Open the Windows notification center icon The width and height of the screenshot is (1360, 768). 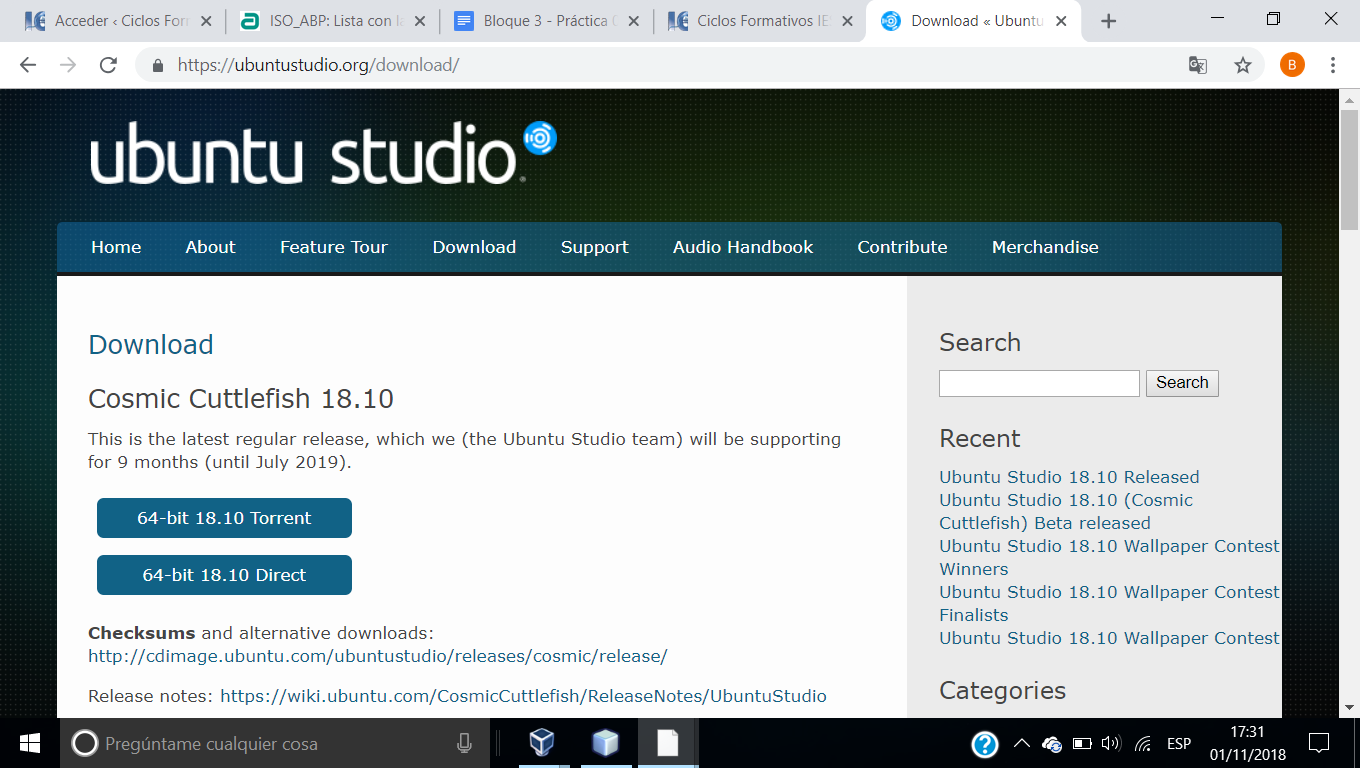pyautogui.click(x=1319, y=743)
